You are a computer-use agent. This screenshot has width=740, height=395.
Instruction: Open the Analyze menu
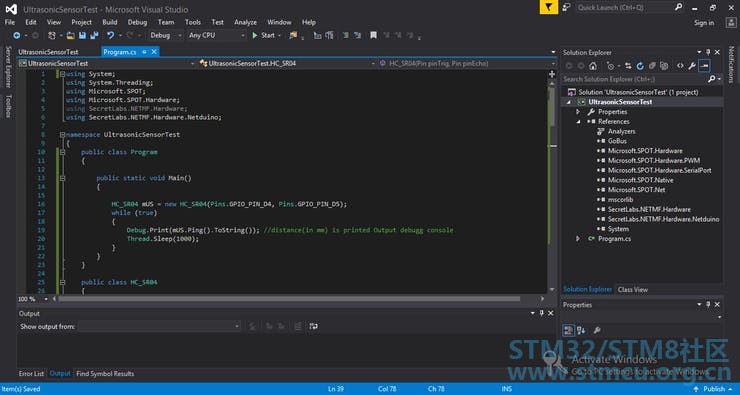tap(245, 22)
